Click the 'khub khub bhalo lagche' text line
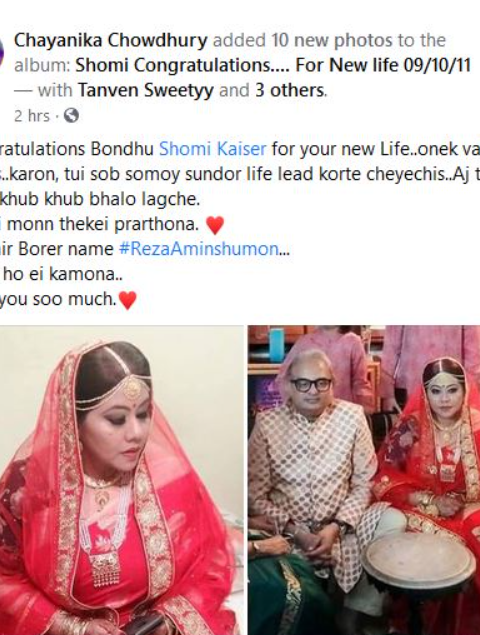Viewport: 480px width, 635px height. [x=100, y=199]
